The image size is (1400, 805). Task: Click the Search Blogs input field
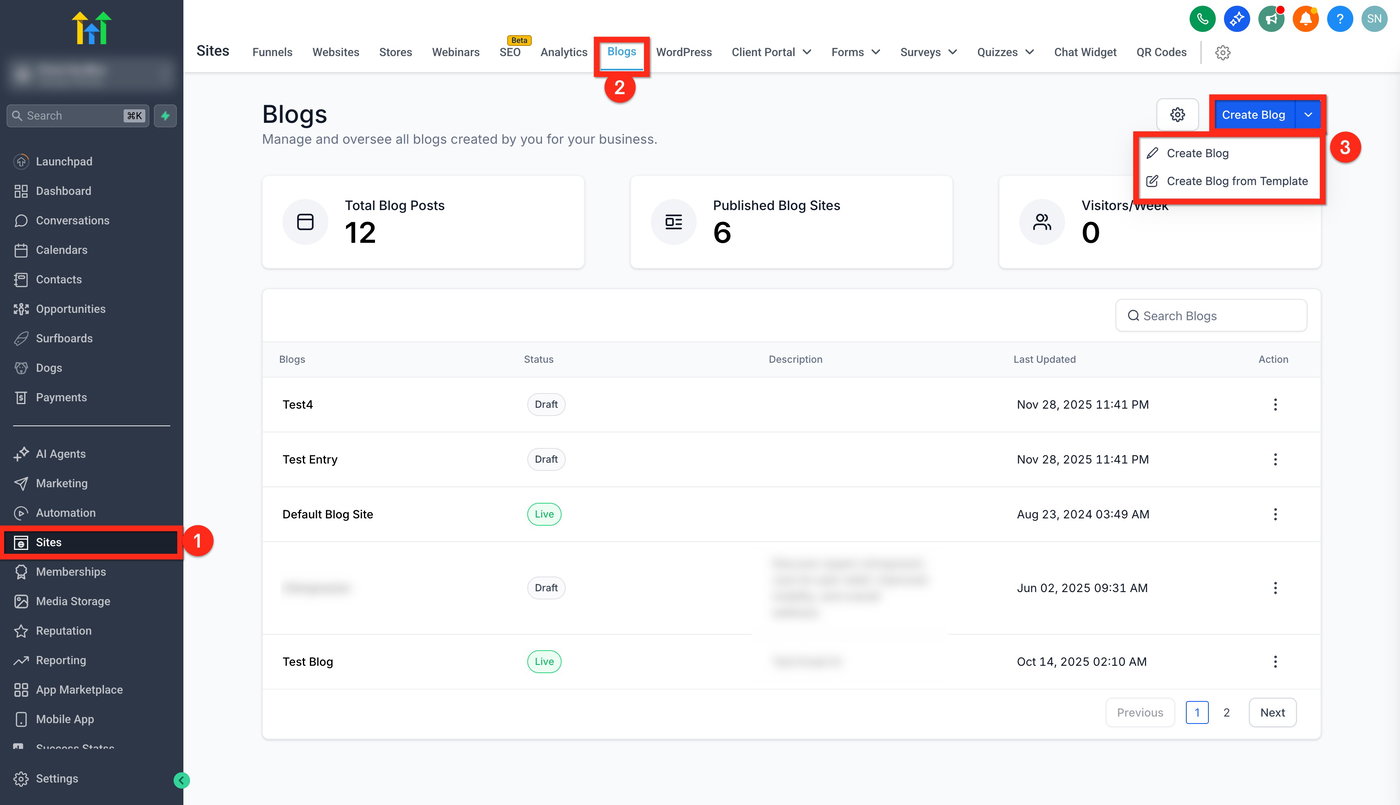[1211, 316]
